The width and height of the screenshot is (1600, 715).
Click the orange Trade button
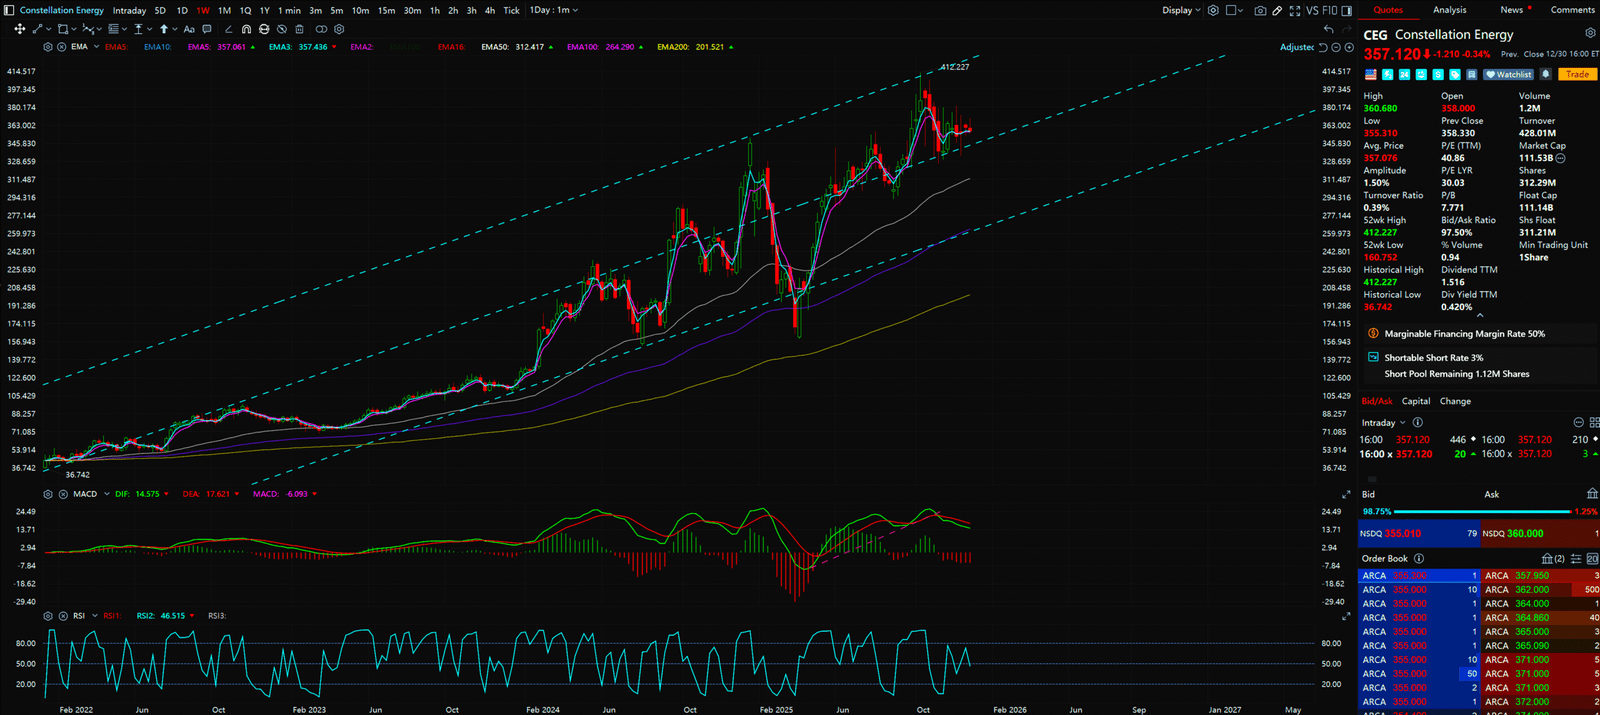(x=1577, y=74)
